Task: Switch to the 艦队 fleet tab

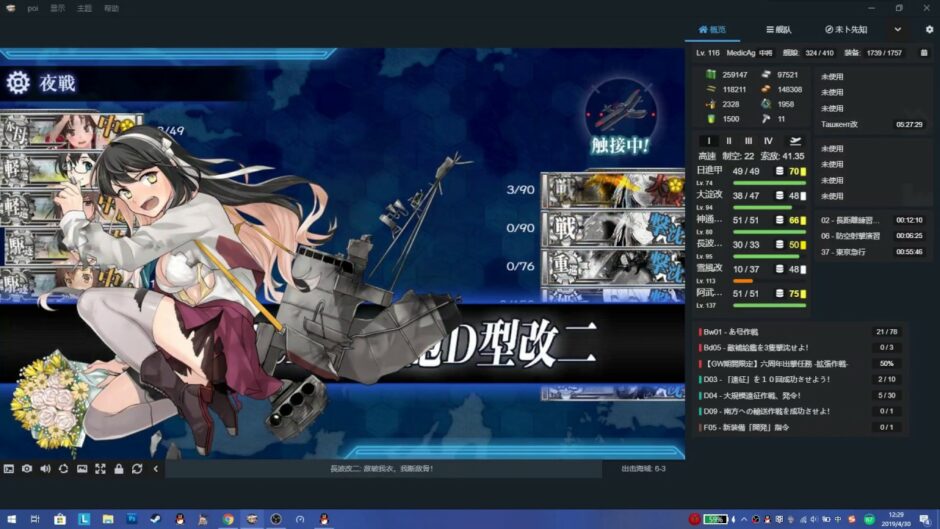Action: tap(779, 29)
